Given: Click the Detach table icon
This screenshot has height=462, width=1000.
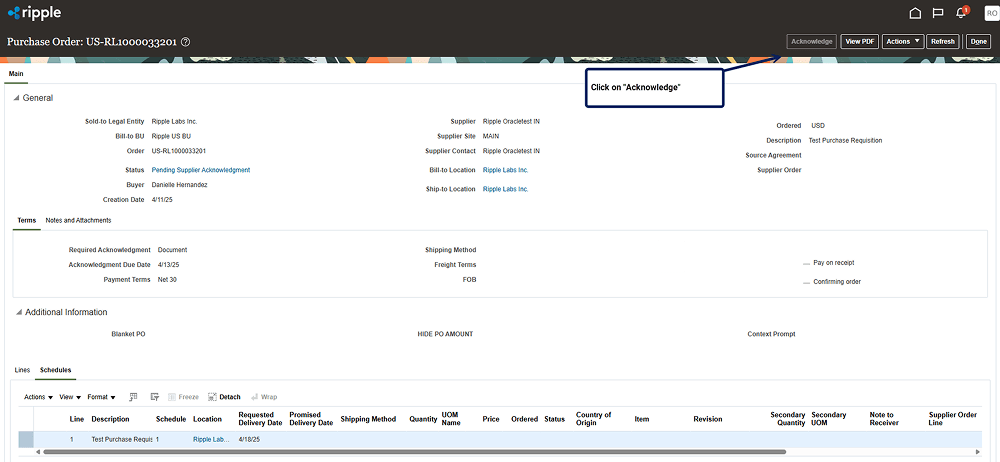Looking at the screenshot, I should [x=224, y=397].
